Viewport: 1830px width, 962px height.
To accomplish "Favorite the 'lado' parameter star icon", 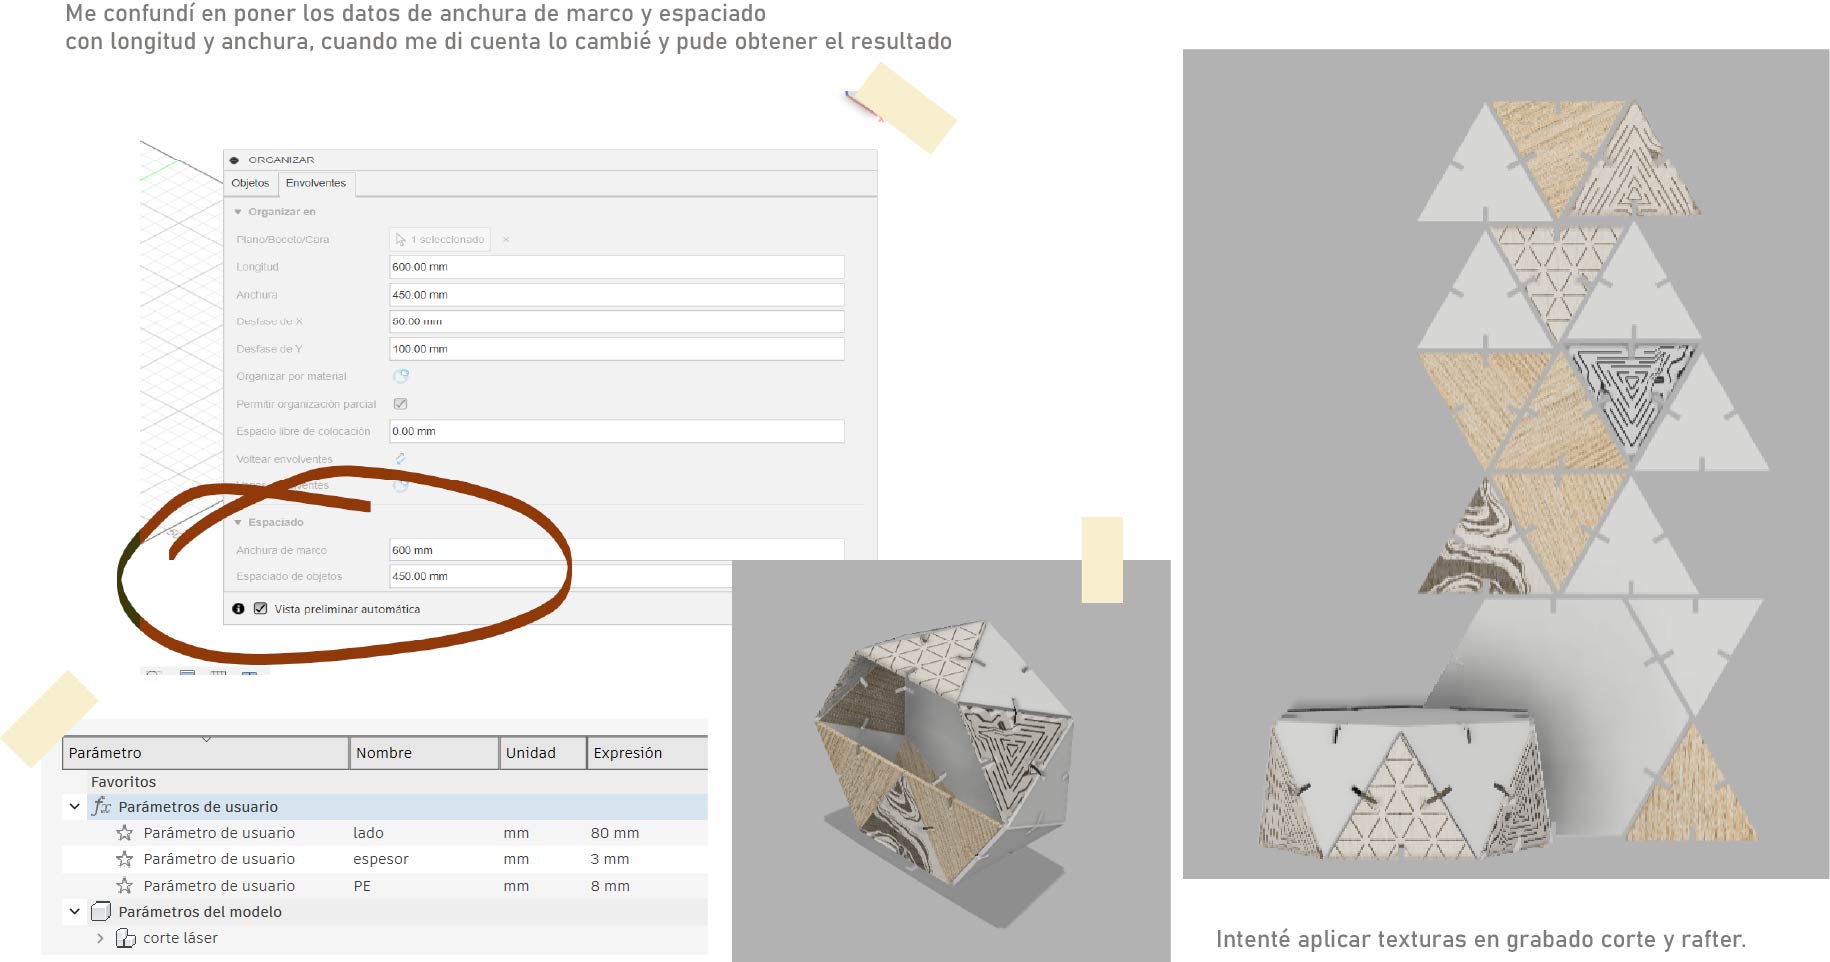I will [x=124, y=833].
